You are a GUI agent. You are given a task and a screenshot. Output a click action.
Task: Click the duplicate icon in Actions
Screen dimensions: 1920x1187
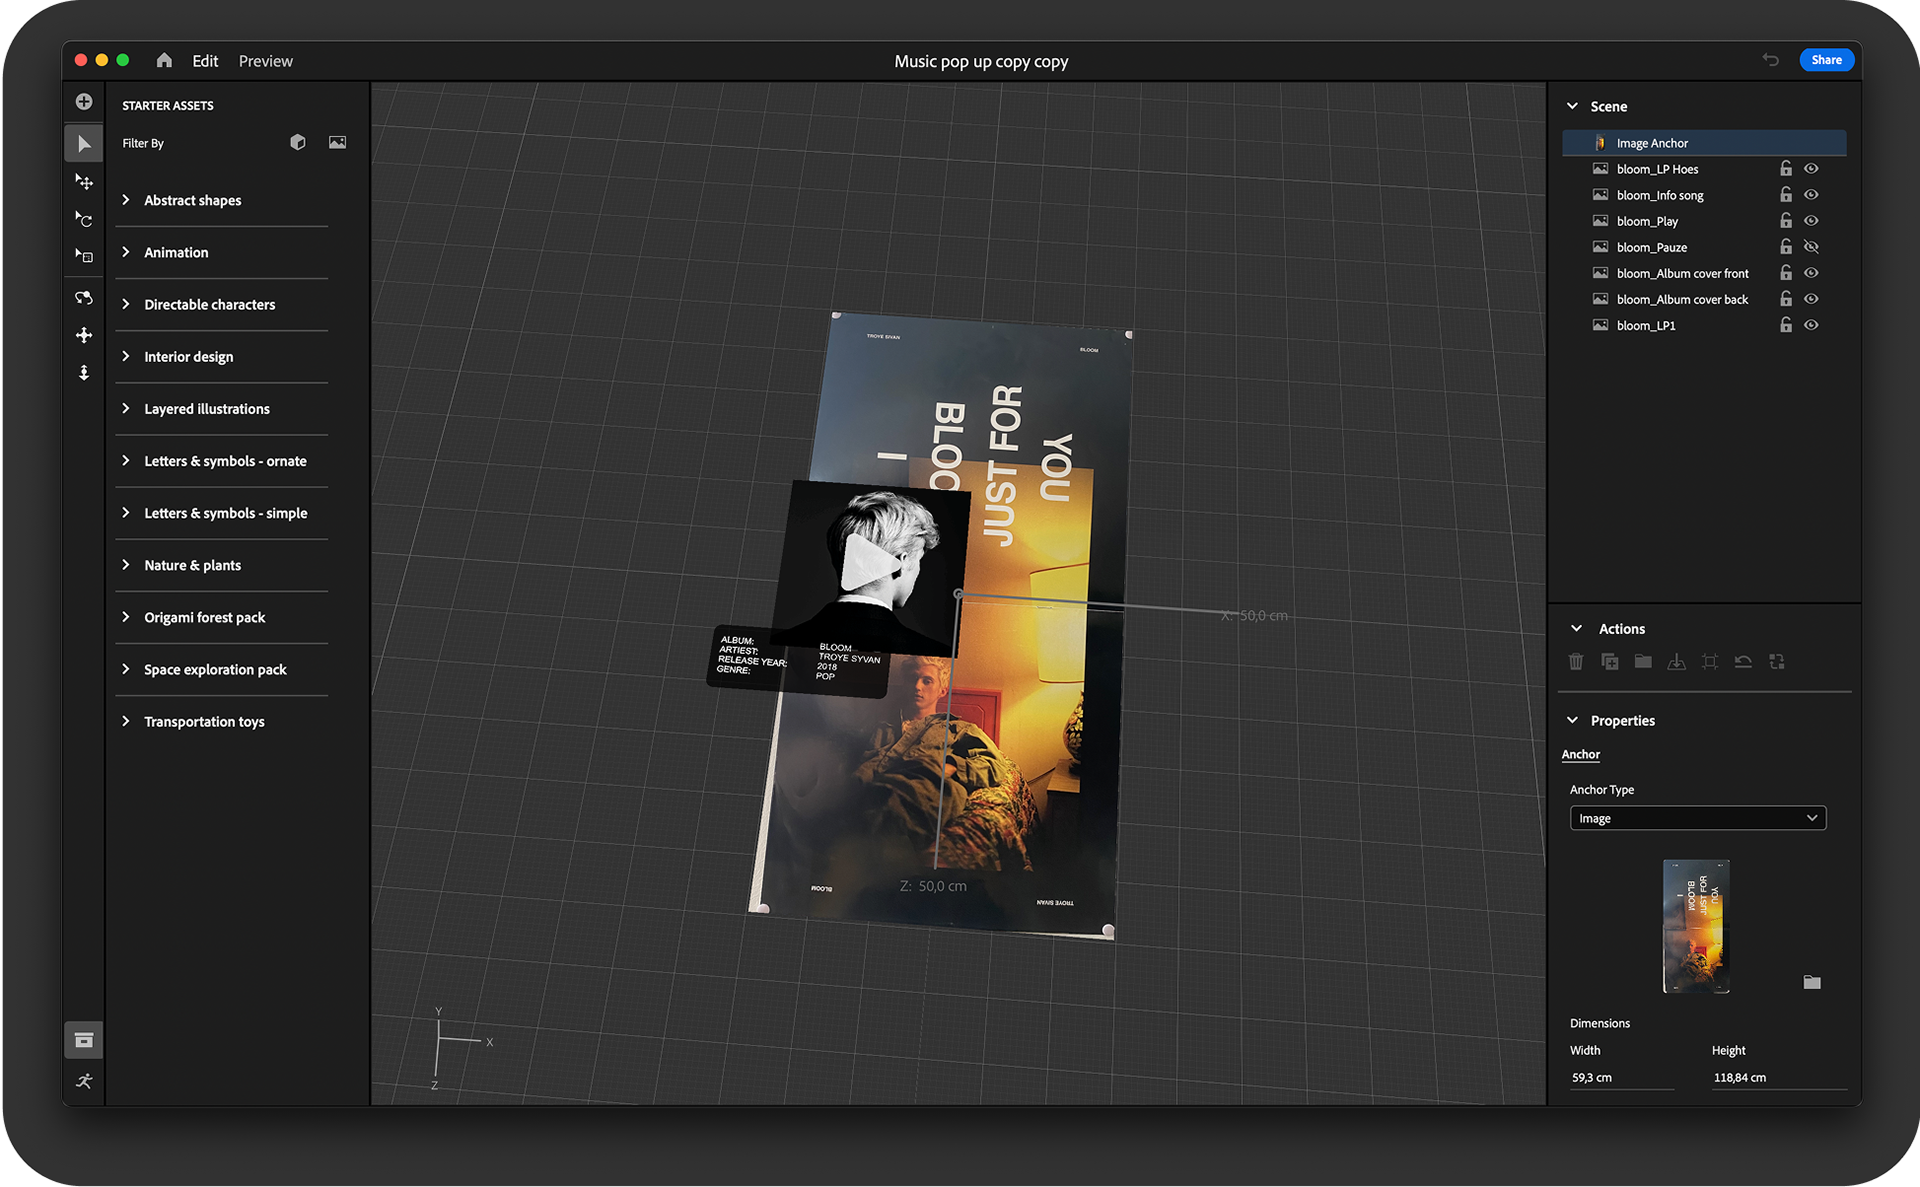[x=1610, y=662]
